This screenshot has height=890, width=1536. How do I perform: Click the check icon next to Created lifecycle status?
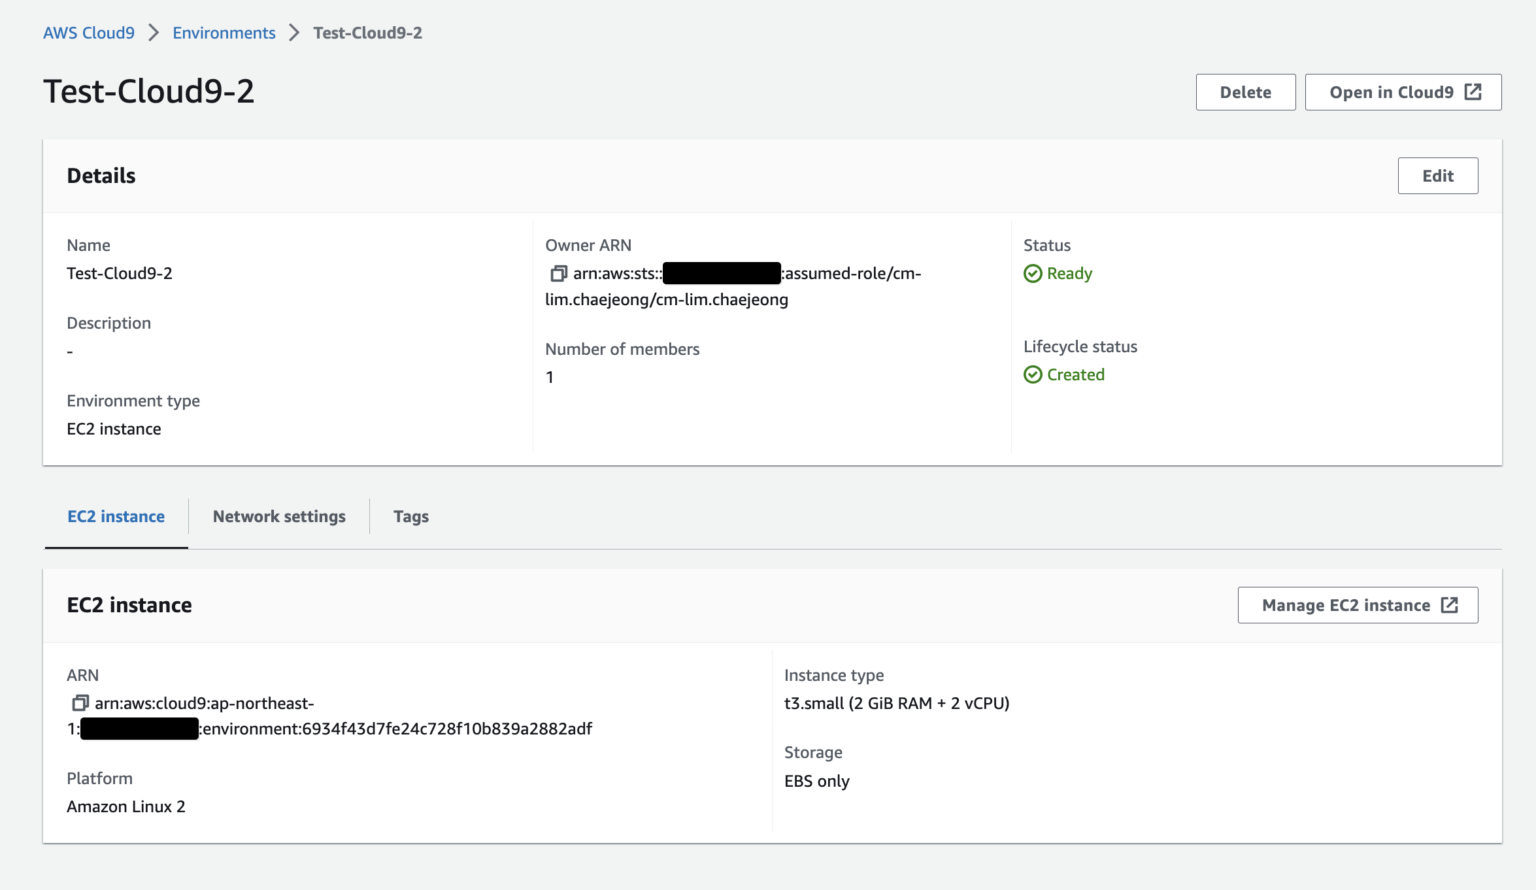click(x=1033, y=374)
